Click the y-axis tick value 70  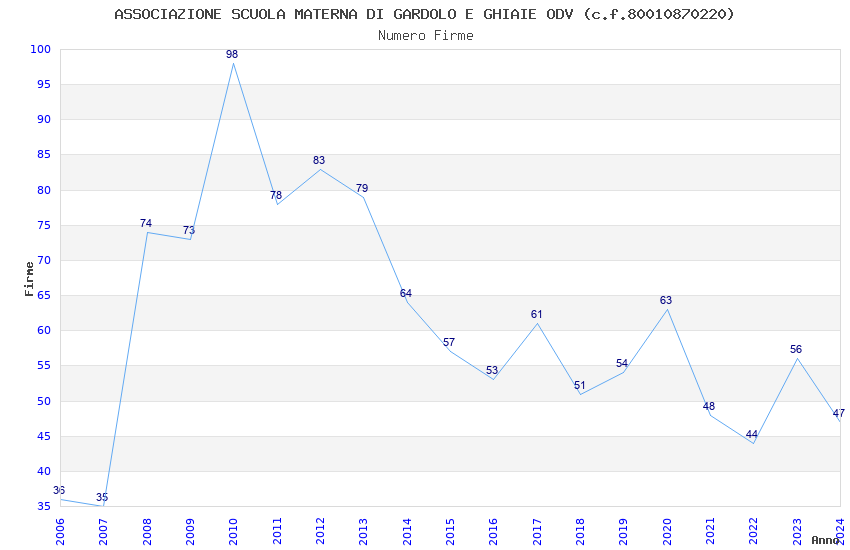click(x=44, y=261)
